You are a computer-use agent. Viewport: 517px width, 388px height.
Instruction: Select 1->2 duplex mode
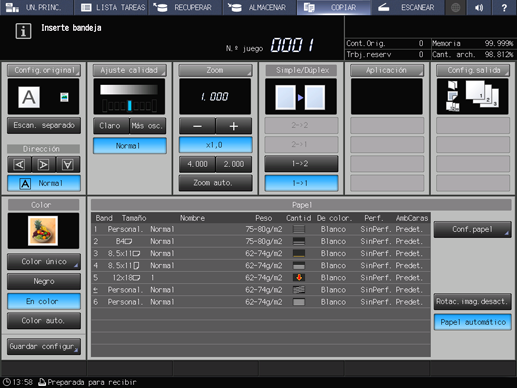tap(301, 164)
